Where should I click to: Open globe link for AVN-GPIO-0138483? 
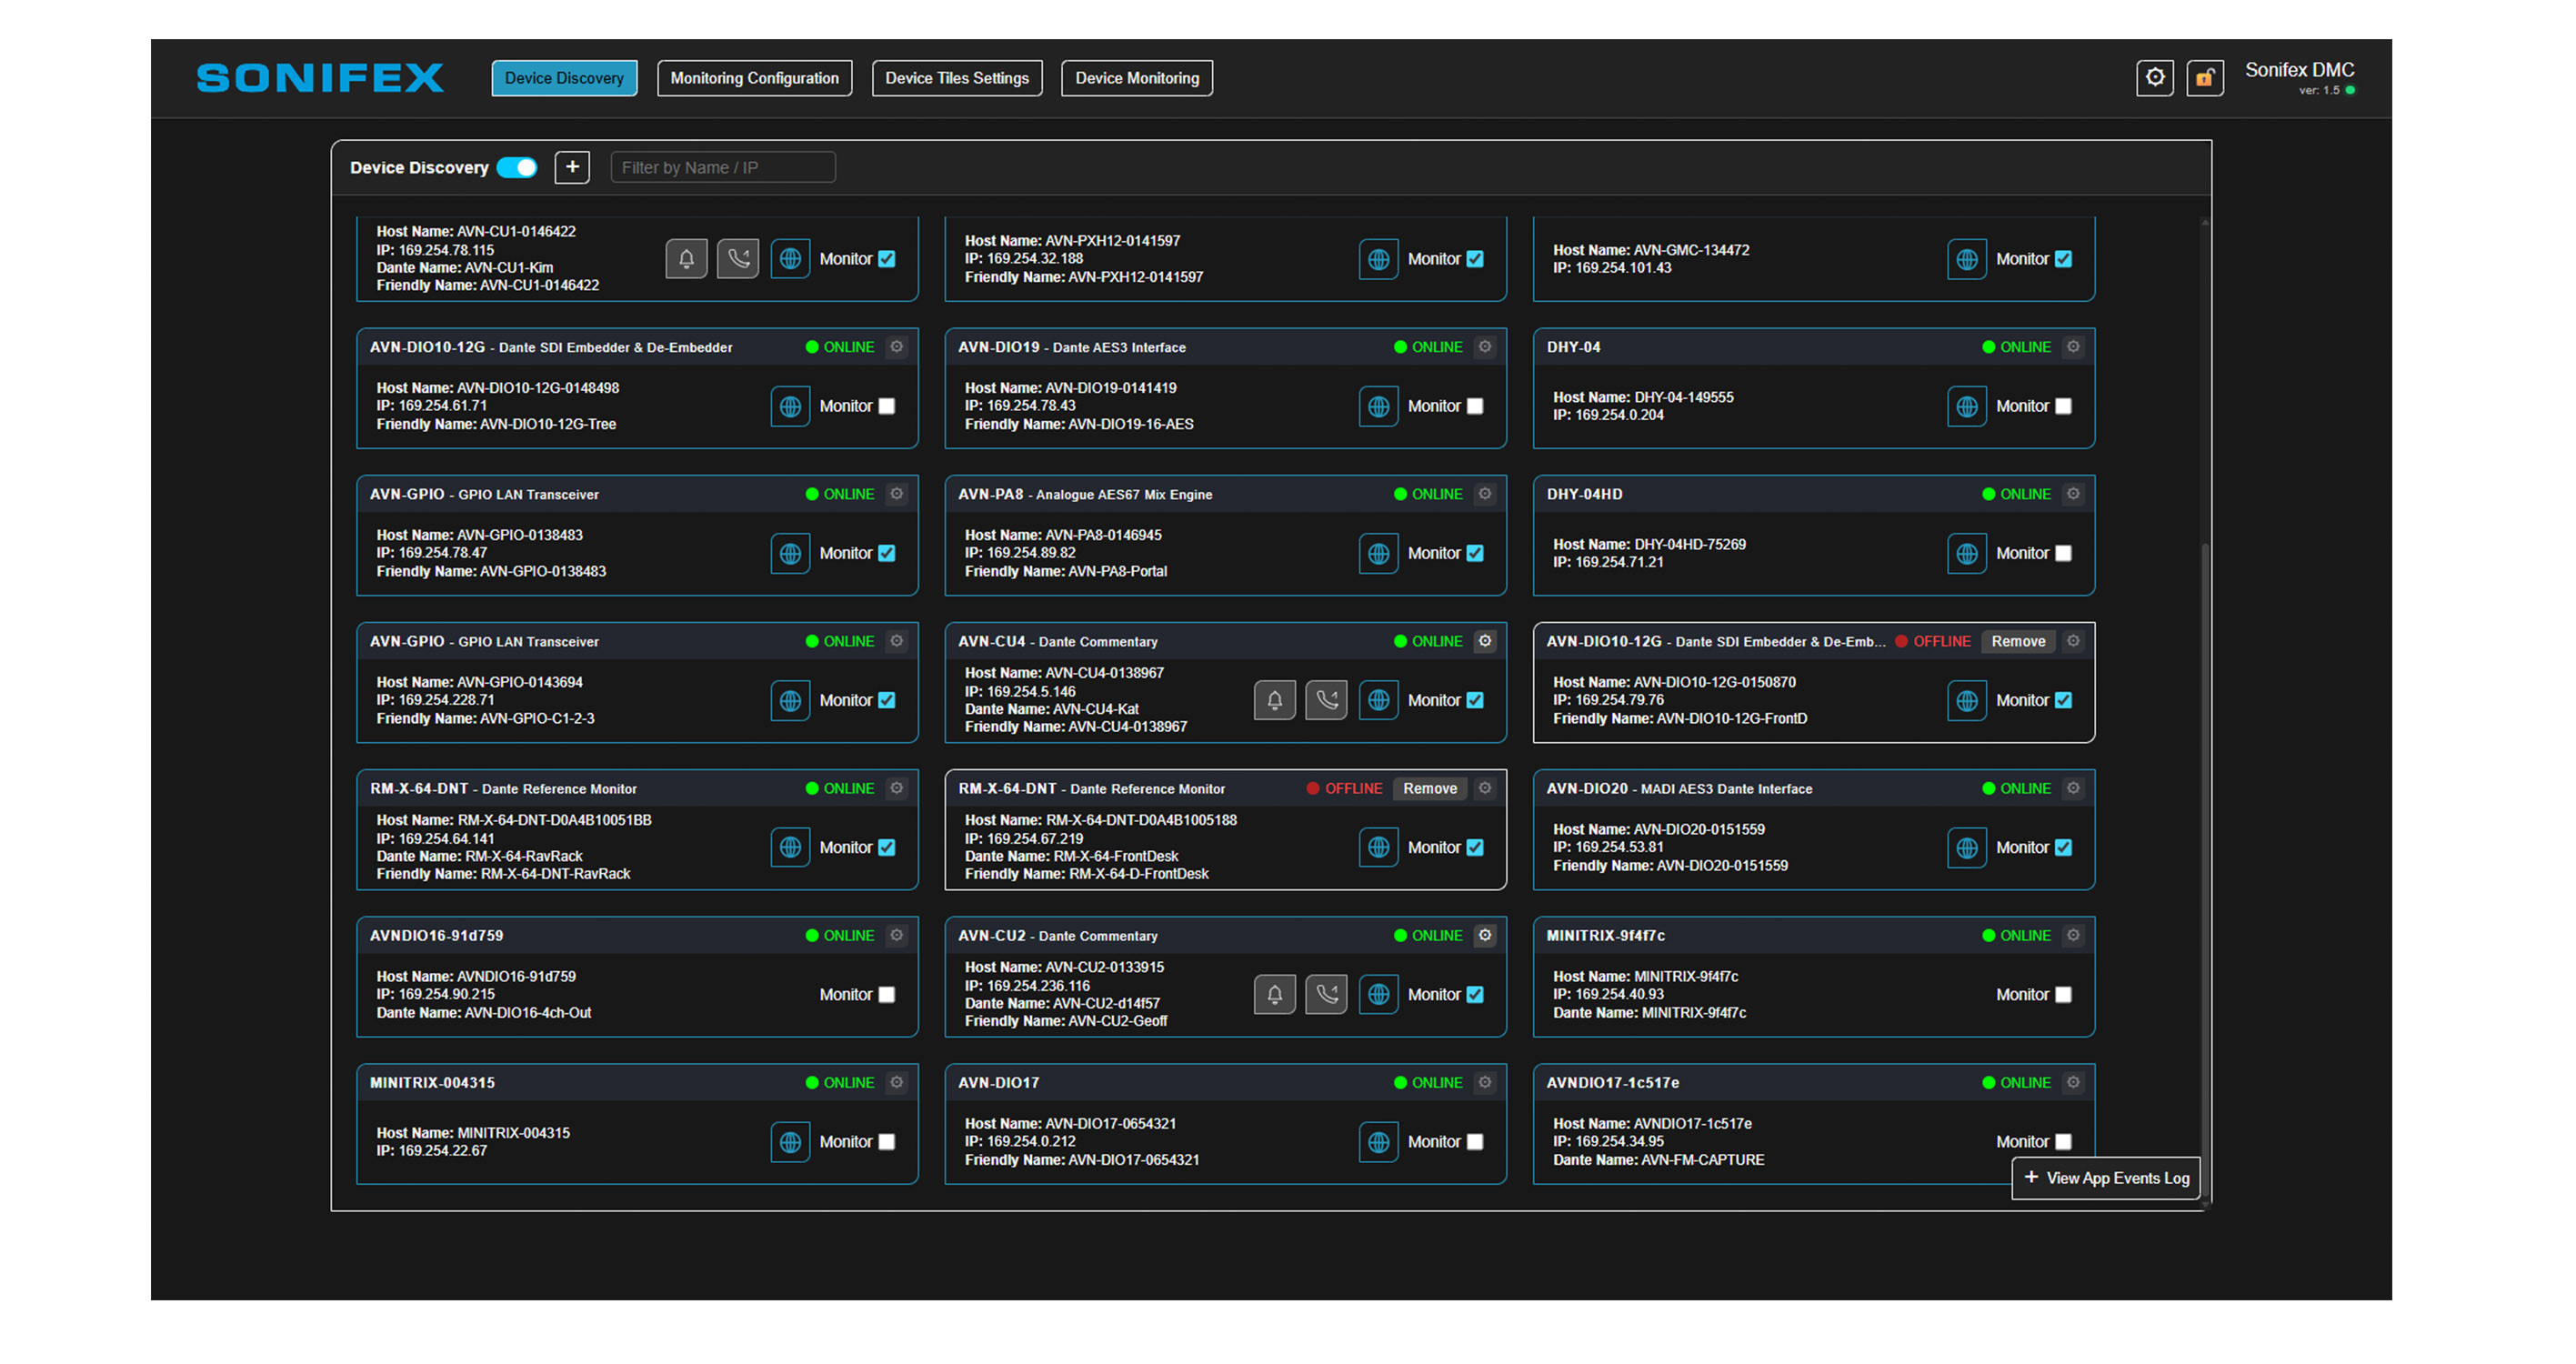point(790,553)
